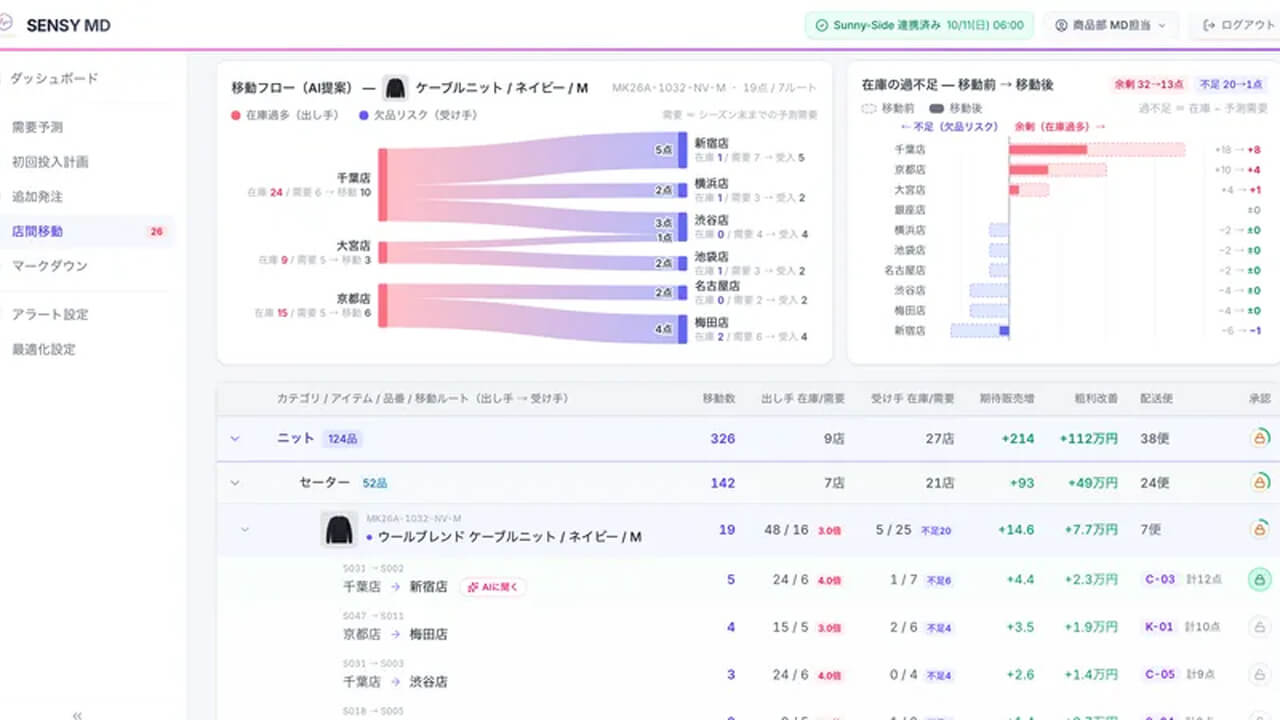The width and height of the screenshot is (1280, 720).
Task: Collapse the ウールブレンド ケーブルニット row chevron
Action: [x=244, y=529]
